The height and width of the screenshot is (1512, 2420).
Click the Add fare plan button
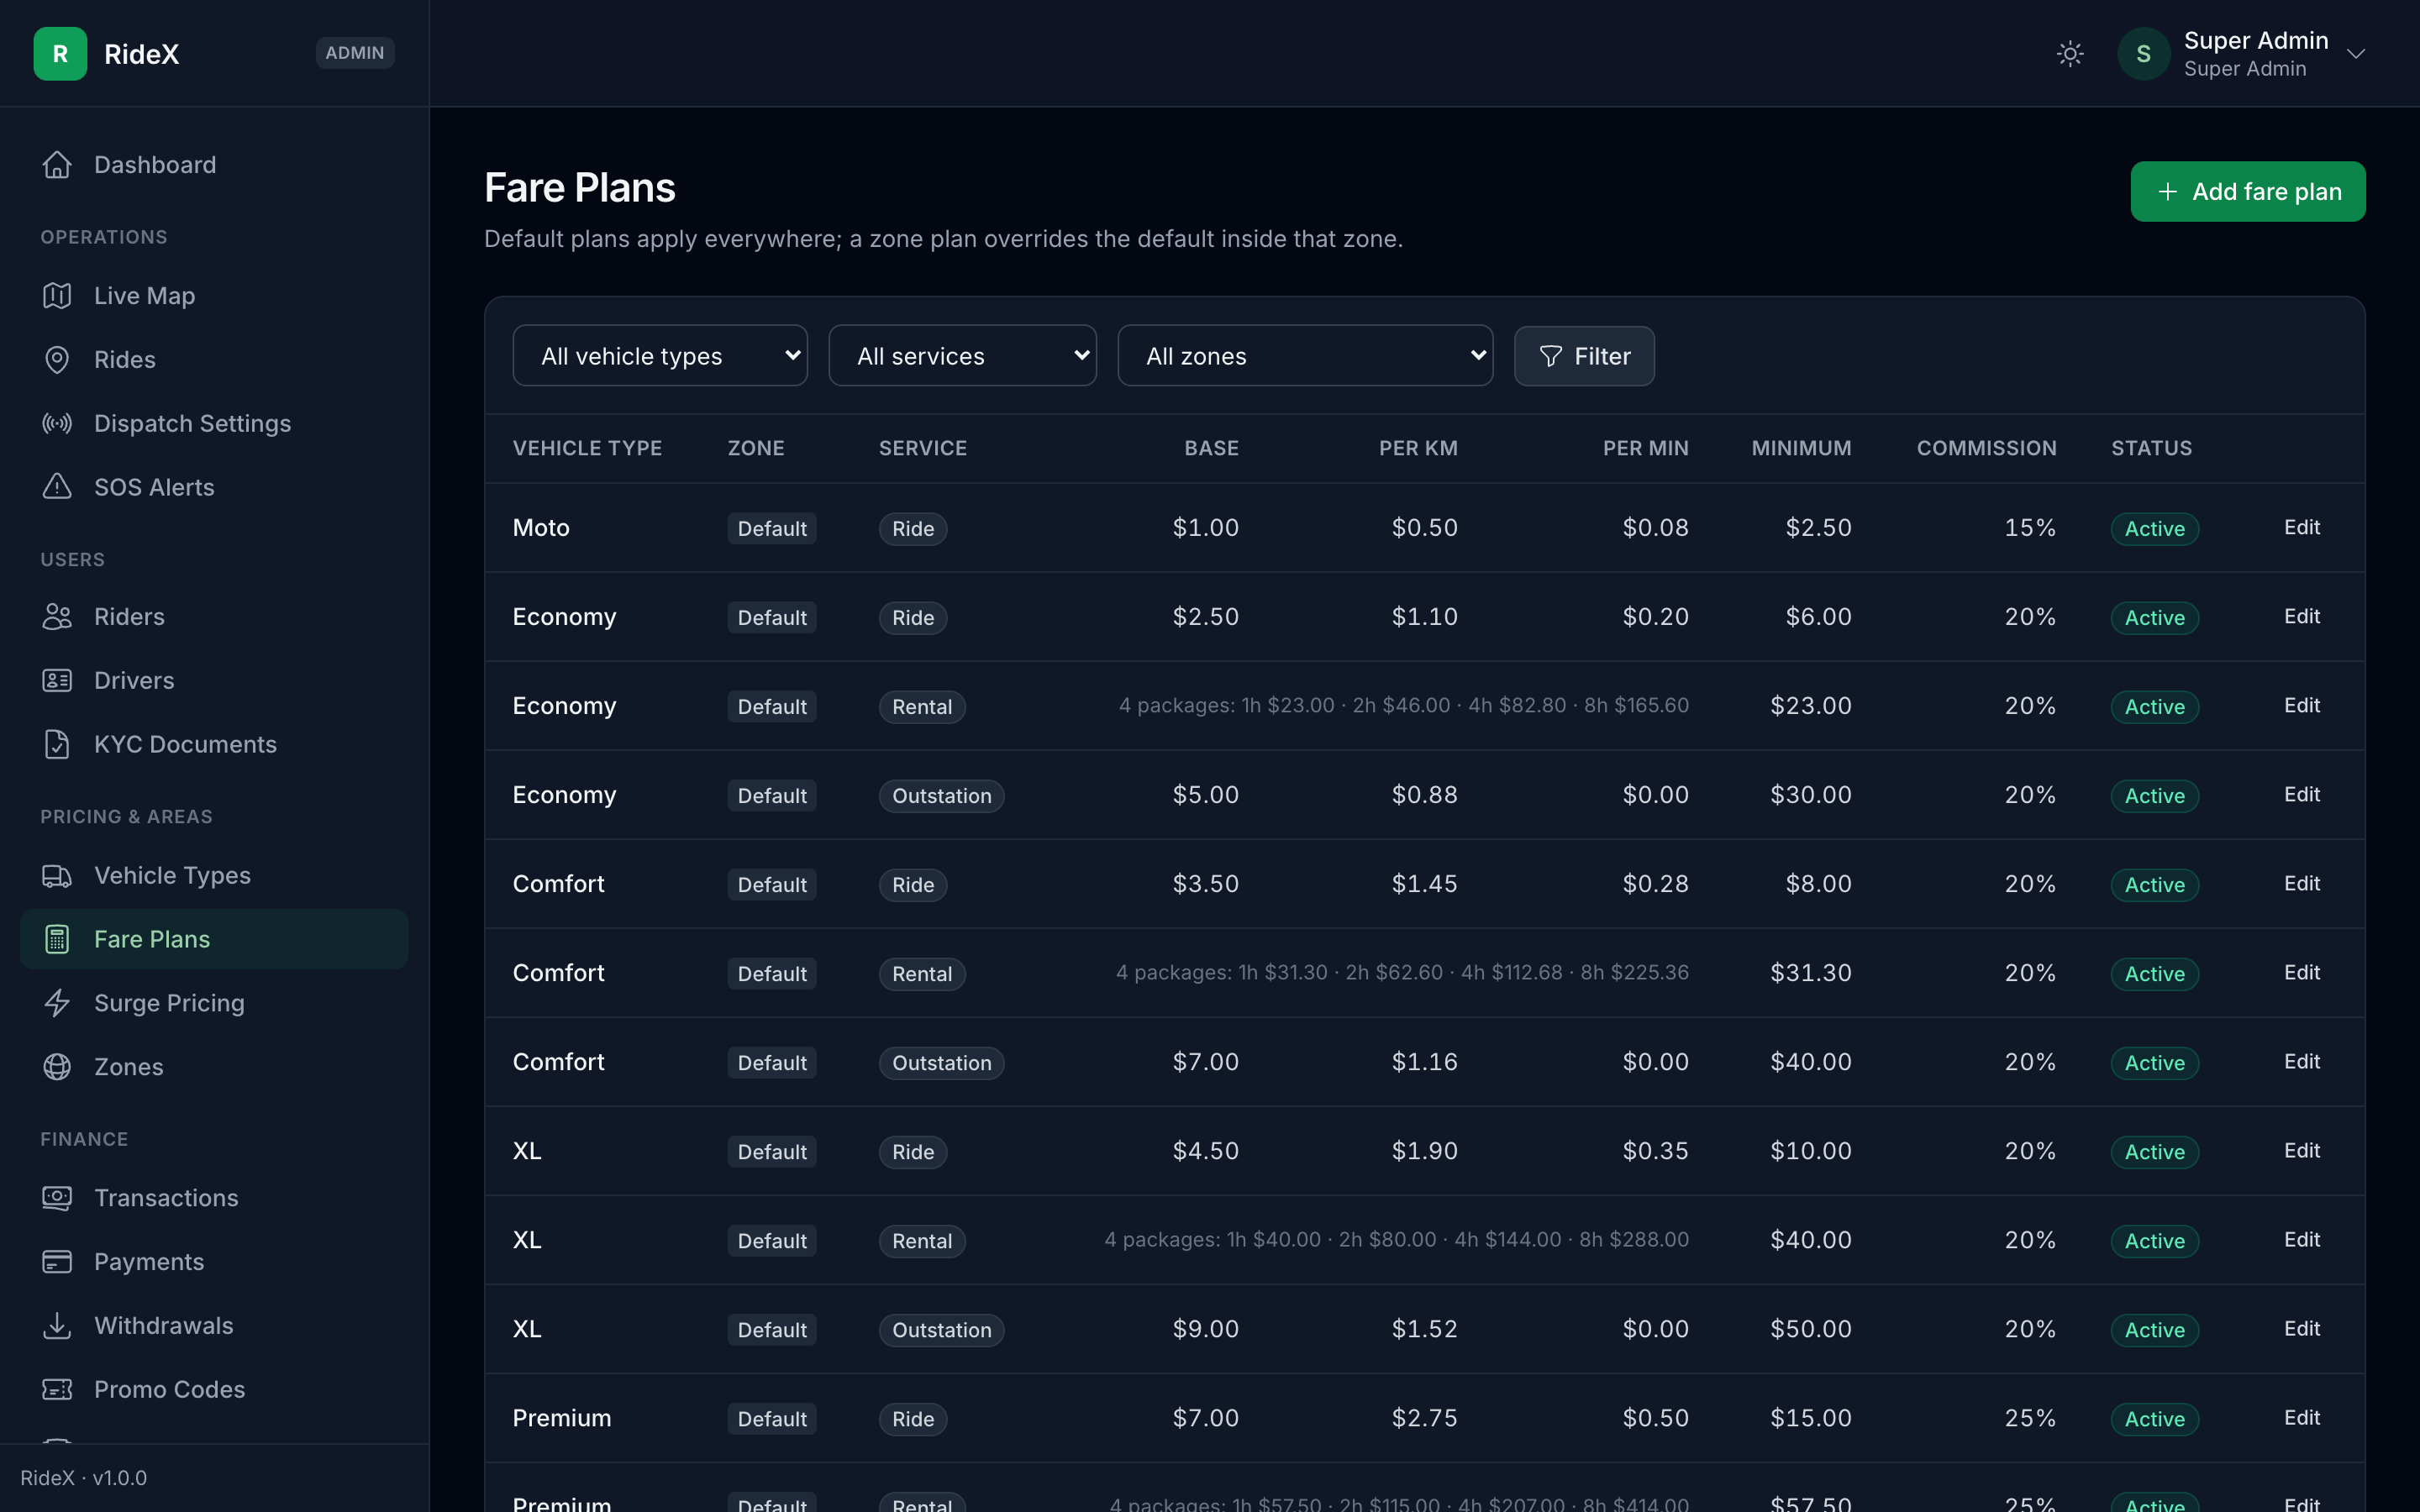[2248, 192]
